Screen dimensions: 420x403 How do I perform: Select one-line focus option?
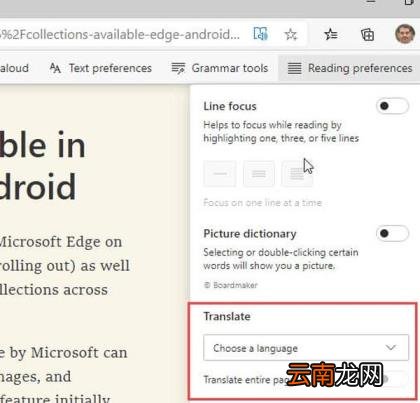[x=220, y=174]
